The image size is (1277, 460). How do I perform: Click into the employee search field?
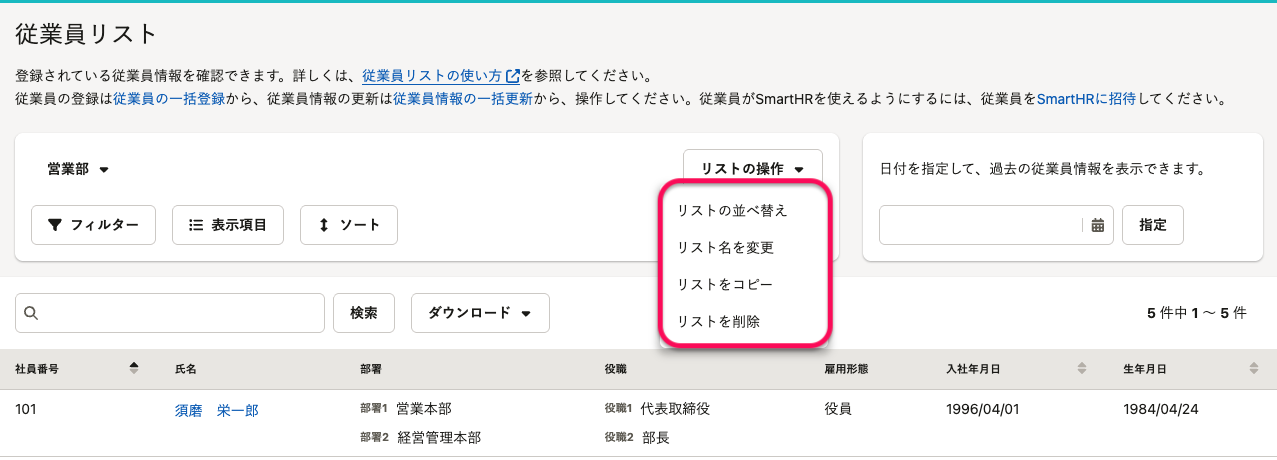pyautogui.click(x=180, y=313)
